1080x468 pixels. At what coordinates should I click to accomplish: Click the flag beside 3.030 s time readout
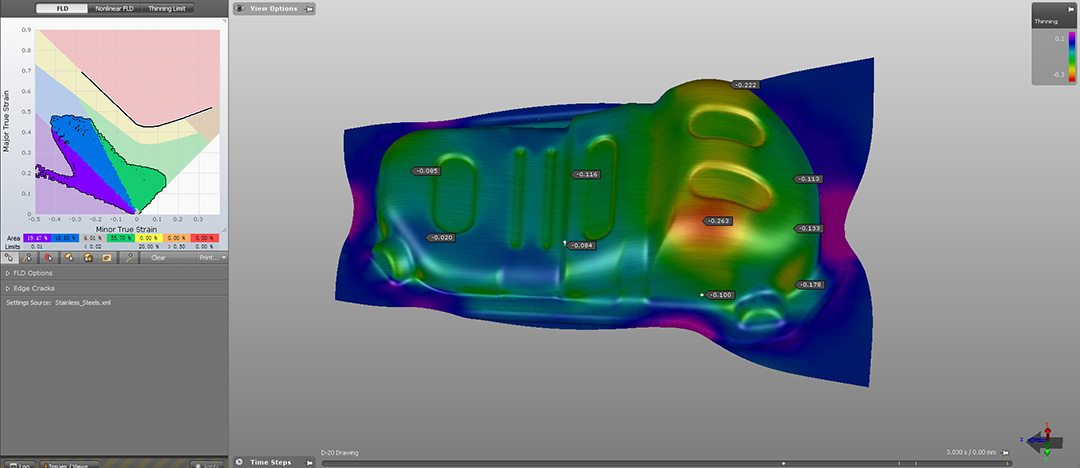click(x=1006, y=453)
